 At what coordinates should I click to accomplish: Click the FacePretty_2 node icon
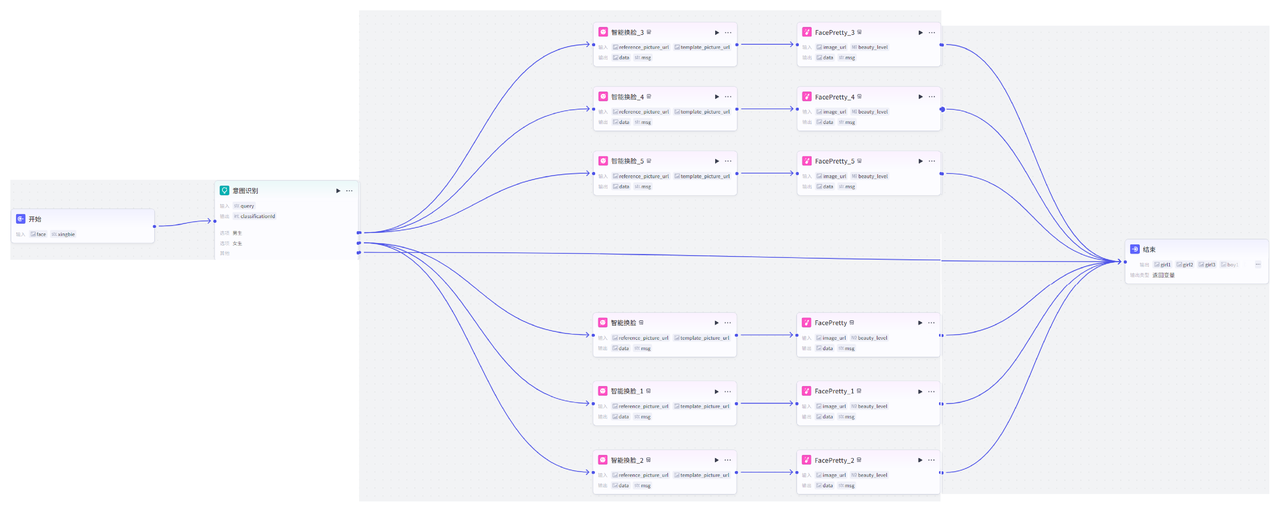(x=806, y=460)
